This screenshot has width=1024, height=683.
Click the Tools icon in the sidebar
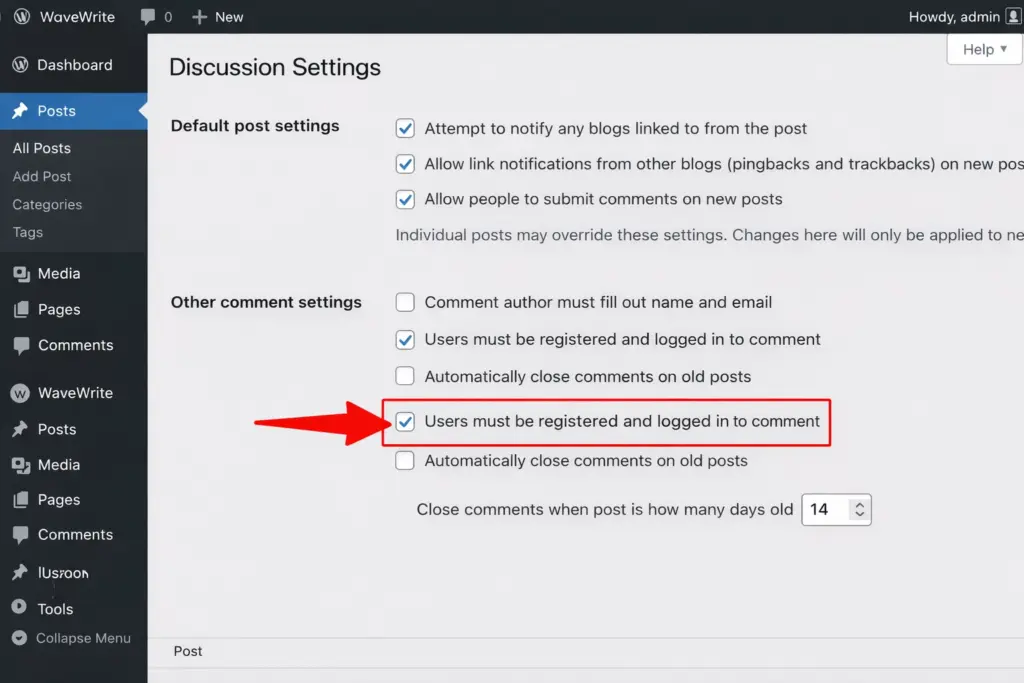point(20,608)
